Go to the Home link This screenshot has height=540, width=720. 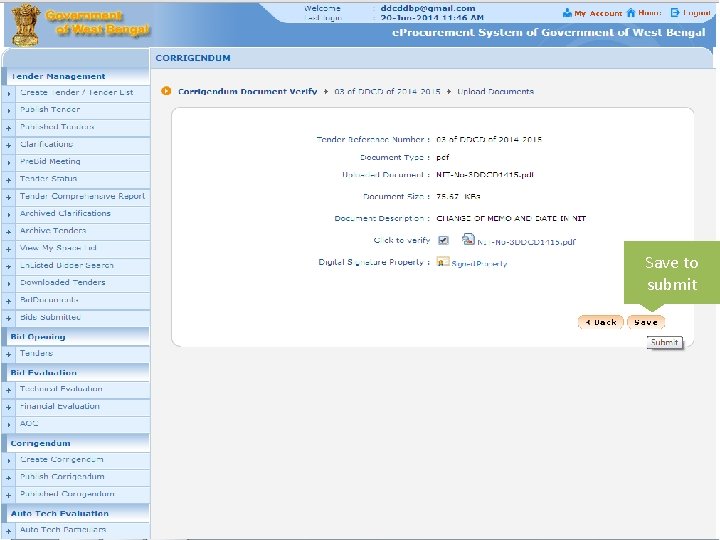pos(650,13)
